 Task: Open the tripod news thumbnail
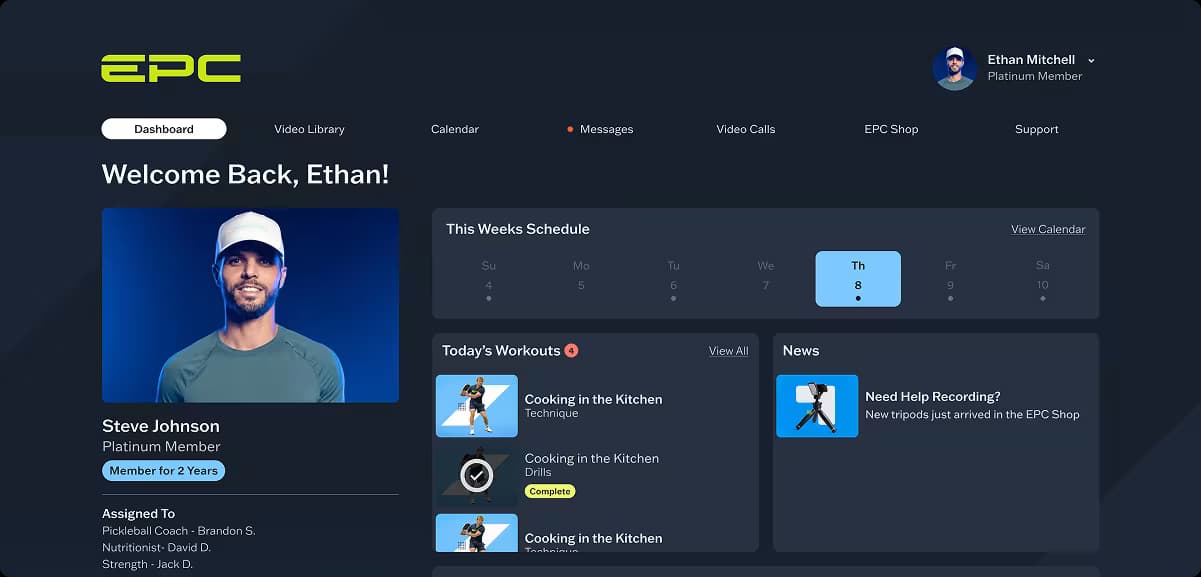pos(817,406)
